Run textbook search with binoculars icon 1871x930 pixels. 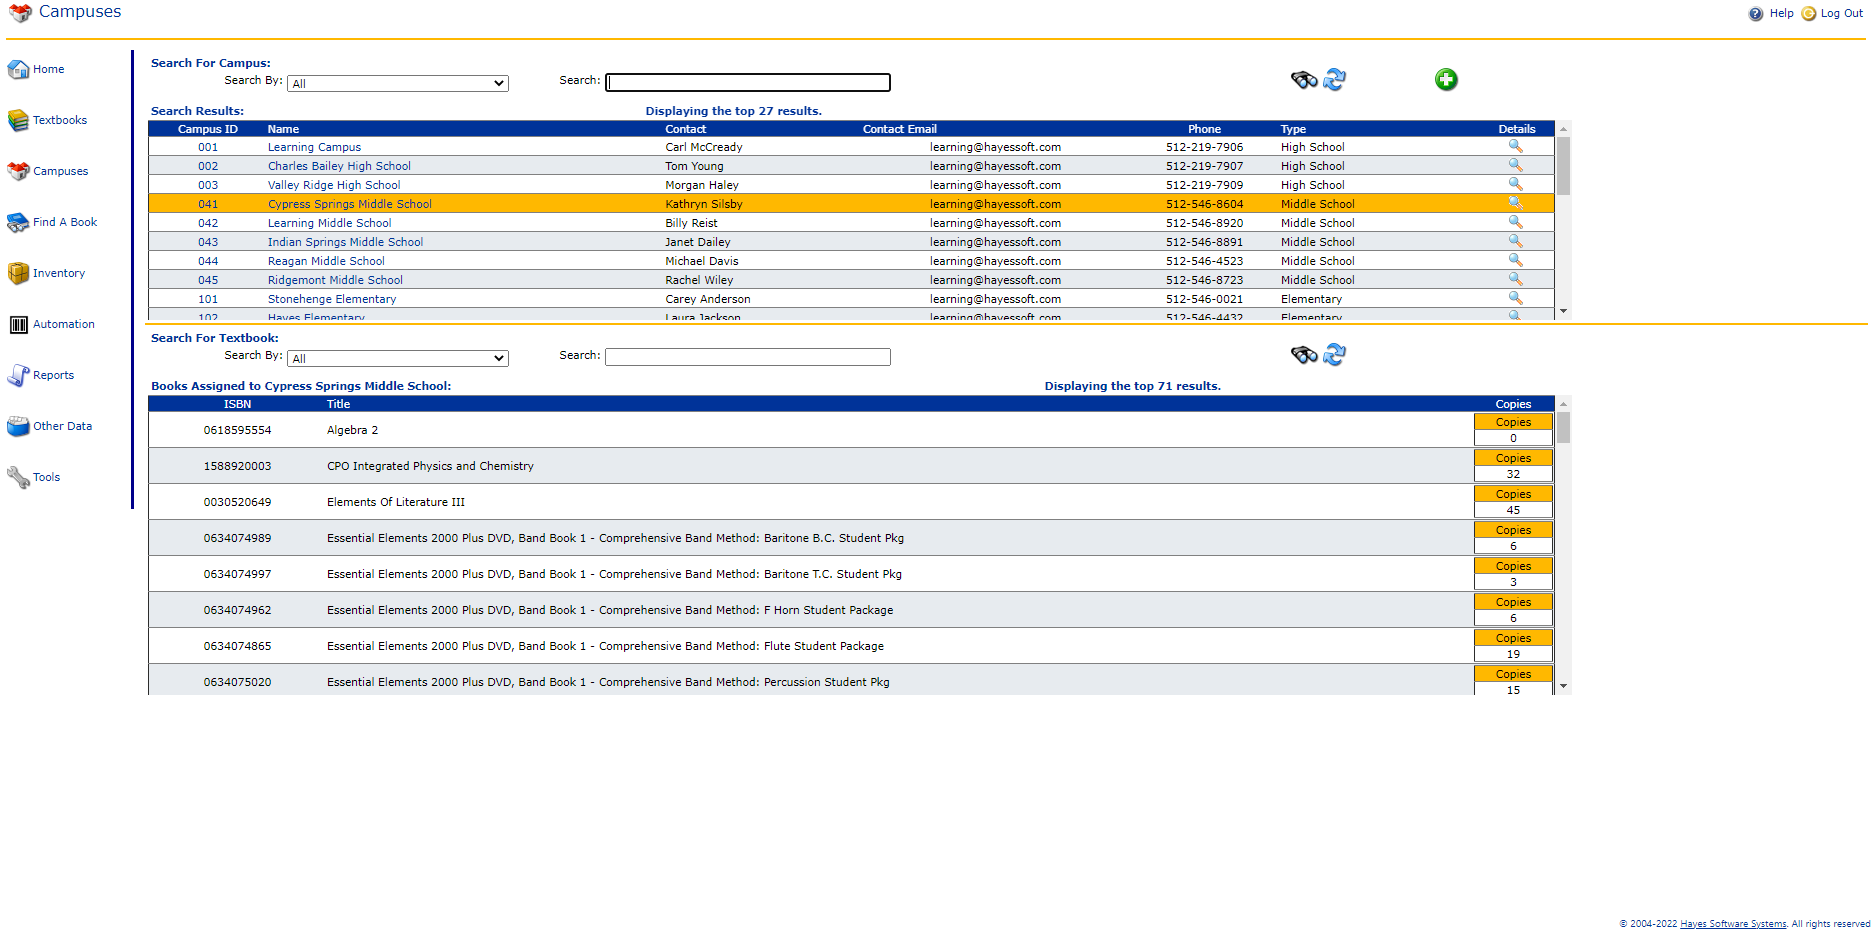click(1304, 354)
